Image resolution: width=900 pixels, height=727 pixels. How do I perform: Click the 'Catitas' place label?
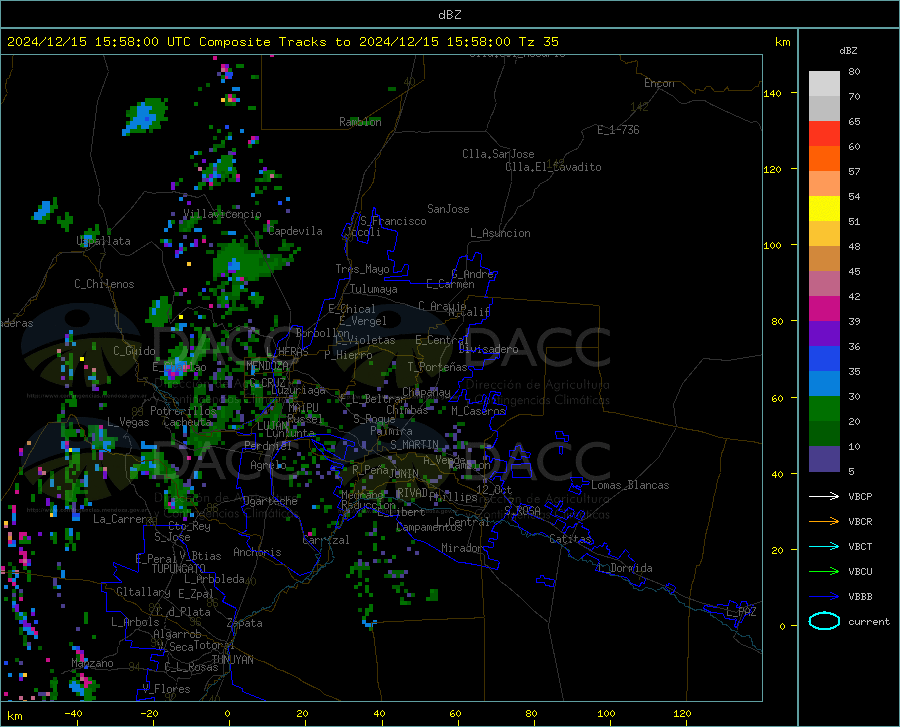click(570, 539)
